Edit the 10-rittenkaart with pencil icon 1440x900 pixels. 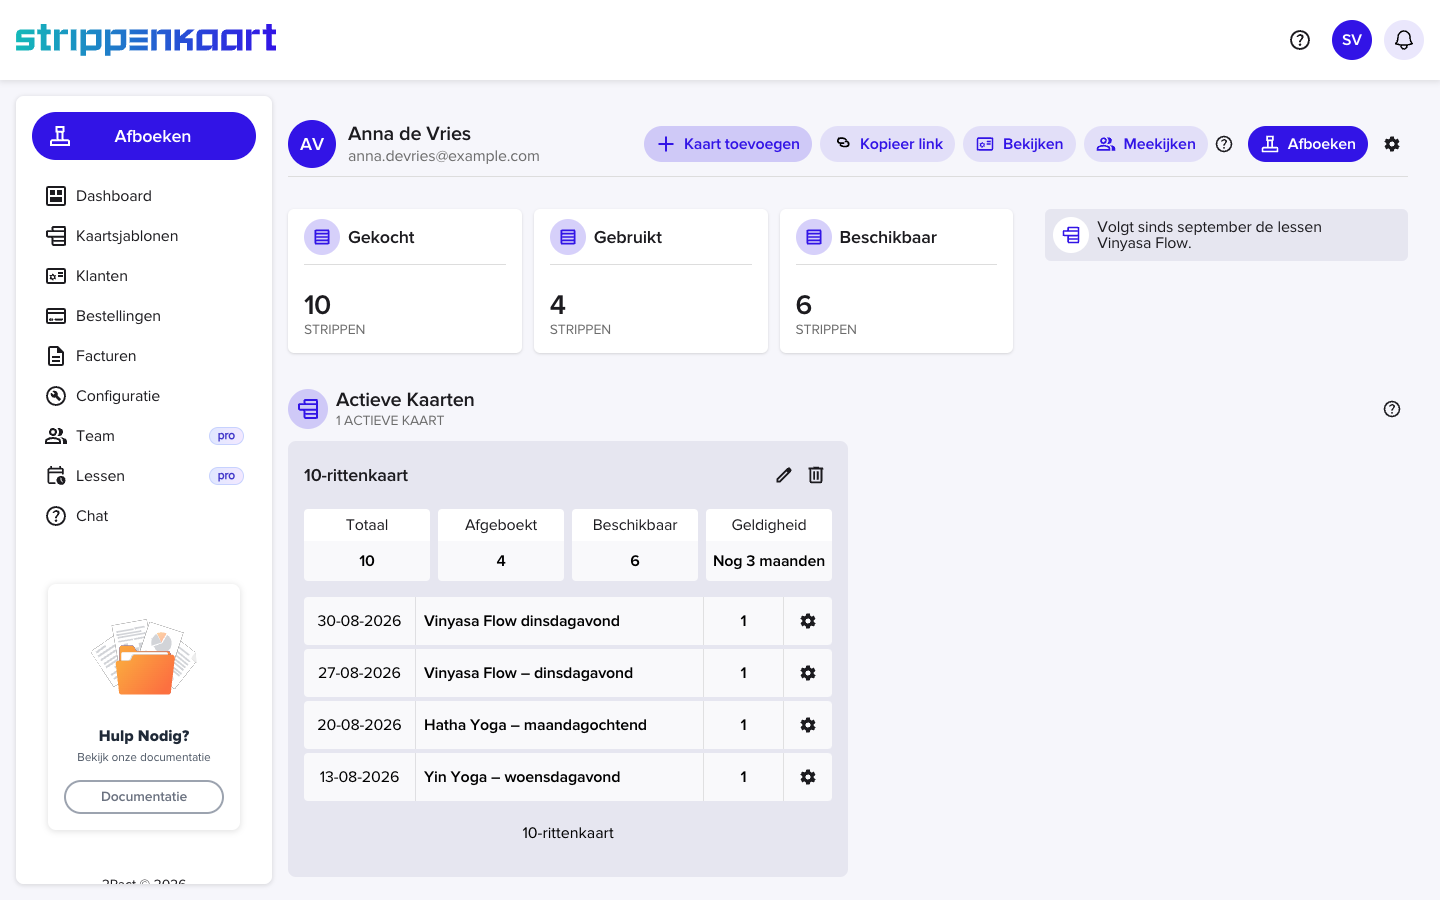coord(784,475)
